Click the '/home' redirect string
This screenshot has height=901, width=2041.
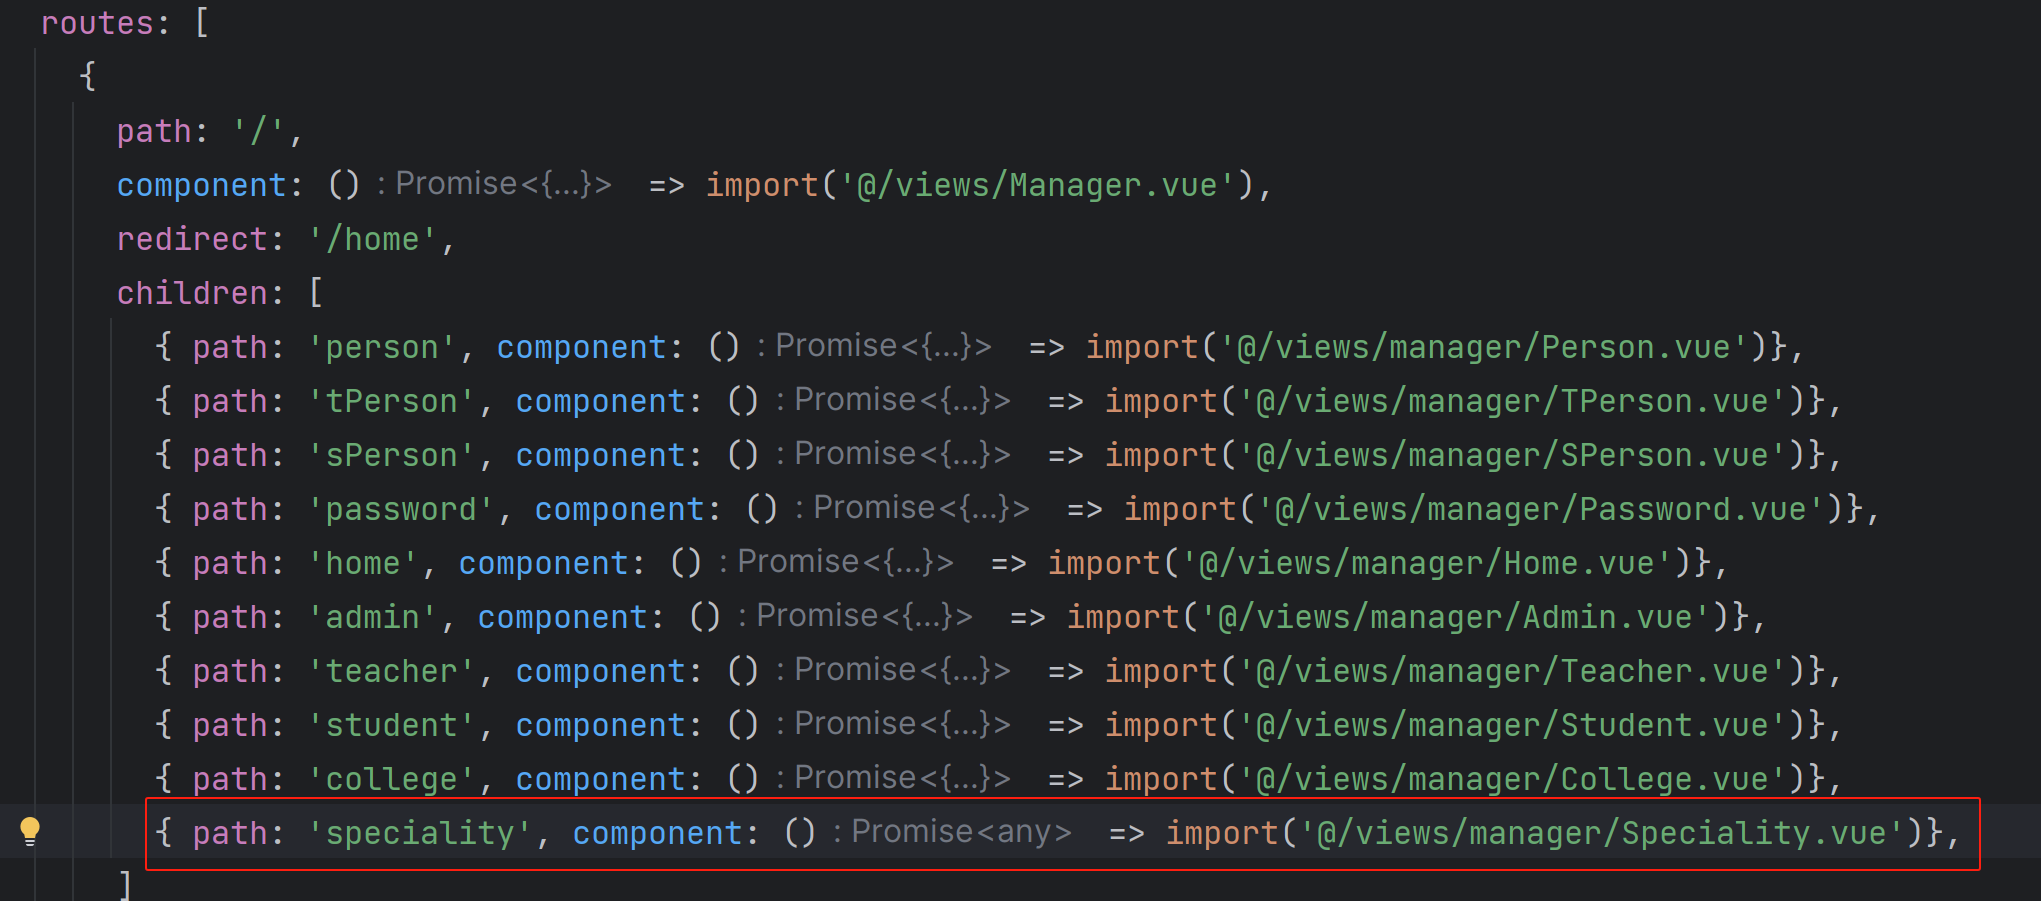click(x=372, y=239)
